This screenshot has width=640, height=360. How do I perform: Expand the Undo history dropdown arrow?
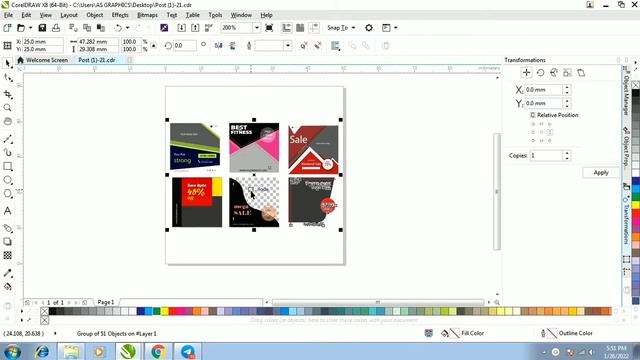coord(127,28)
